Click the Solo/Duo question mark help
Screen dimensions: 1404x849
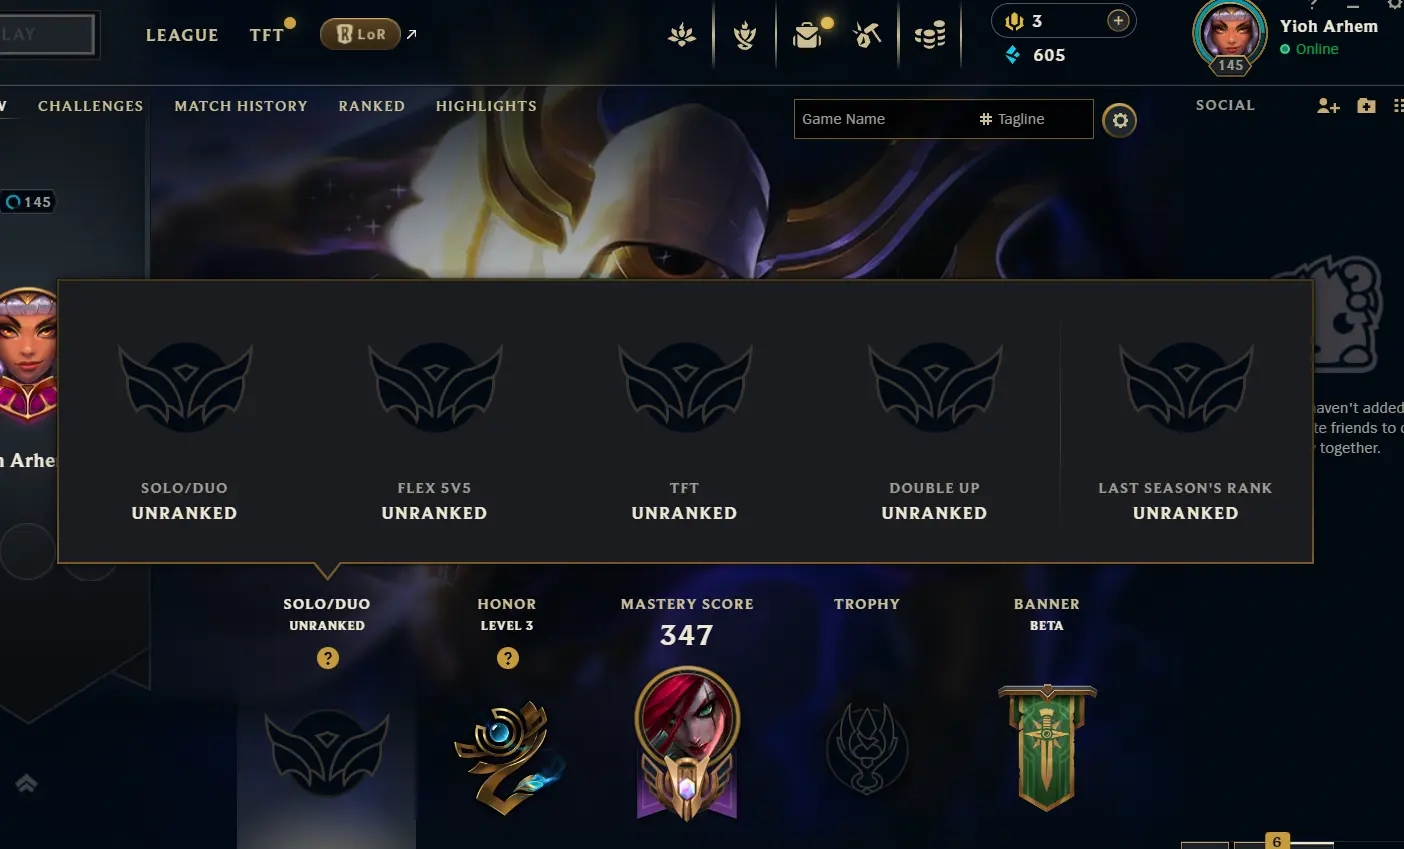point(328,658)
